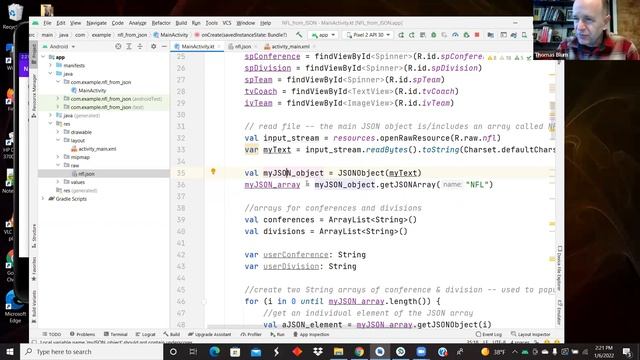Click Expand All icon in Project panel

coord(129,47)
